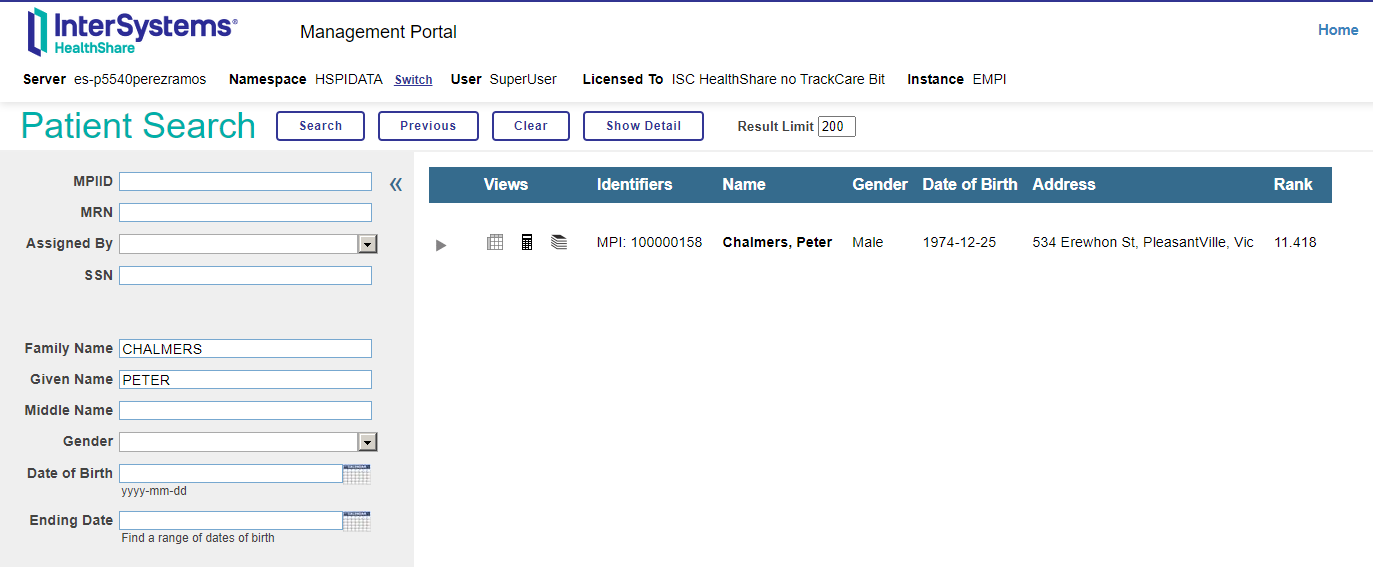Click the Name column header

coord(744,184)
